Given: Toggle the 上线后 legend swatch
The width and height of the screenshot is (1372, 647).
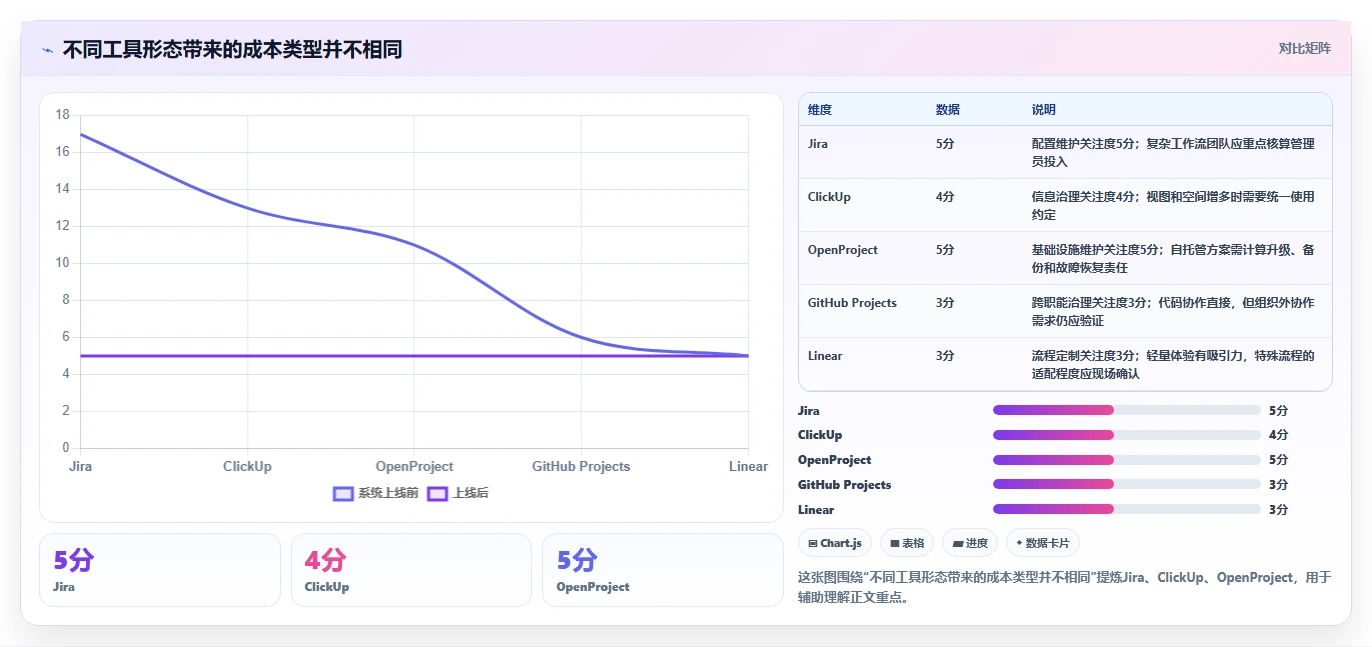Looking at the screenshot, I should (x=437, y=494).
